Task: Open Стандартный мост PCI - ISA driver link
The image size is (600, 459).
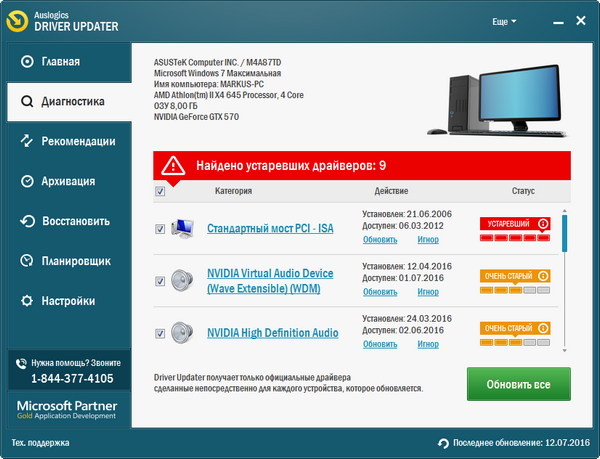Action: point(270,228)
